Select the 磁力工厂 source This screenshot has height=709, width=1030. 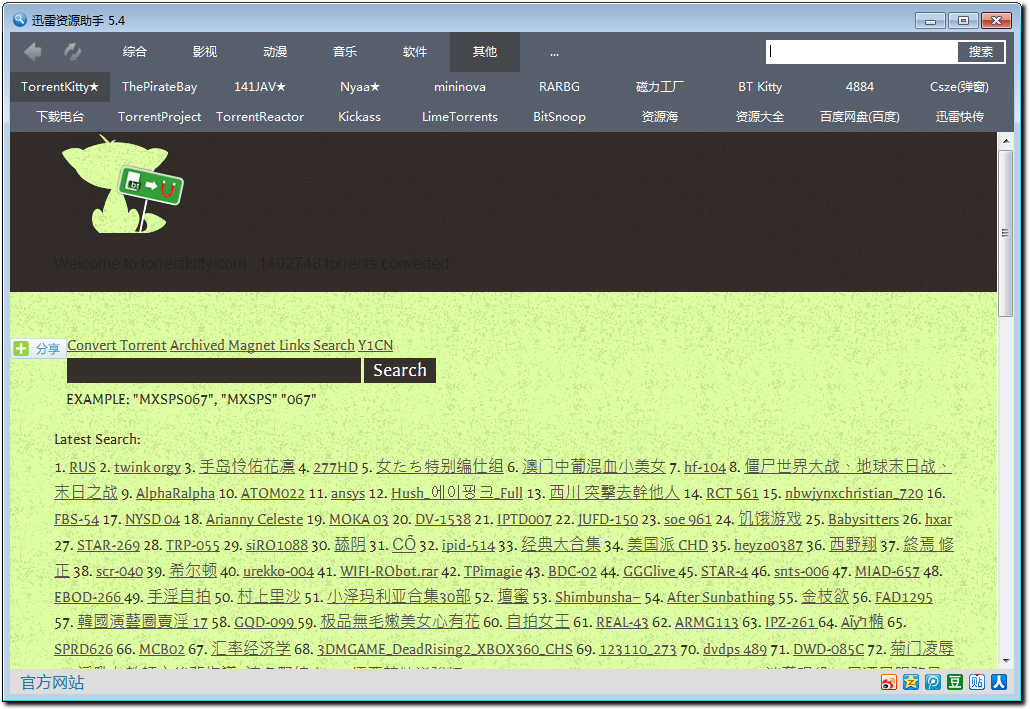(x=660, y=87)
